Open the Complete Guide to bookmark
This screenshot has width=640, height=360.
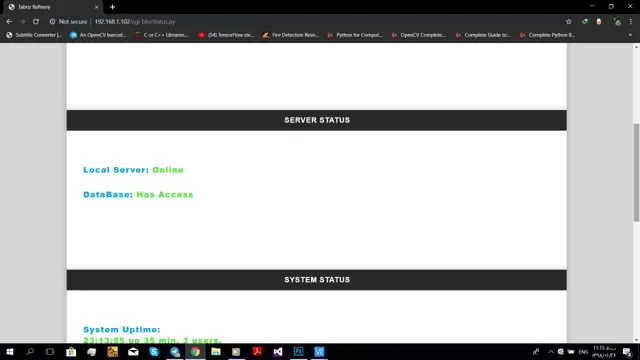pos(483,35)
